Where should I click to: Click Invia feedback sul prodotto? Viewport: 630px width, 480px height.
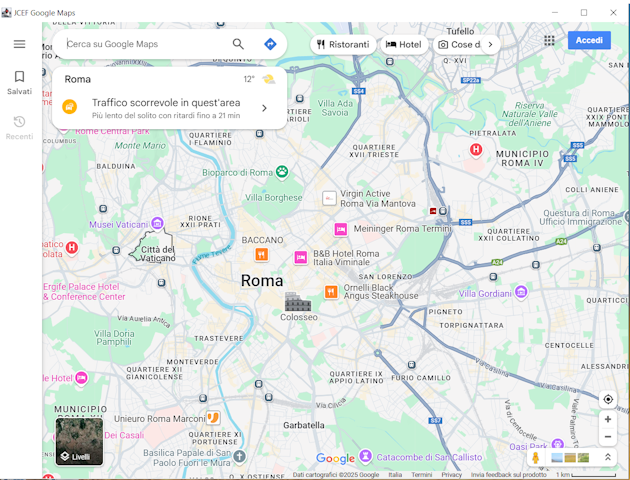point(509,475)
